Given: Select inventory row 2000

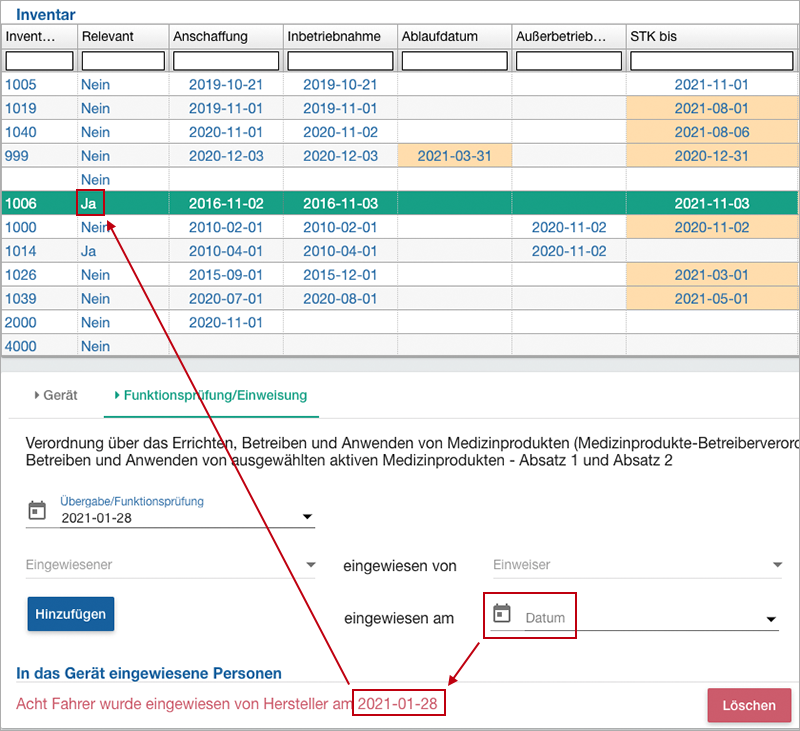Looking at the screenshot, I should coord(399,322).
